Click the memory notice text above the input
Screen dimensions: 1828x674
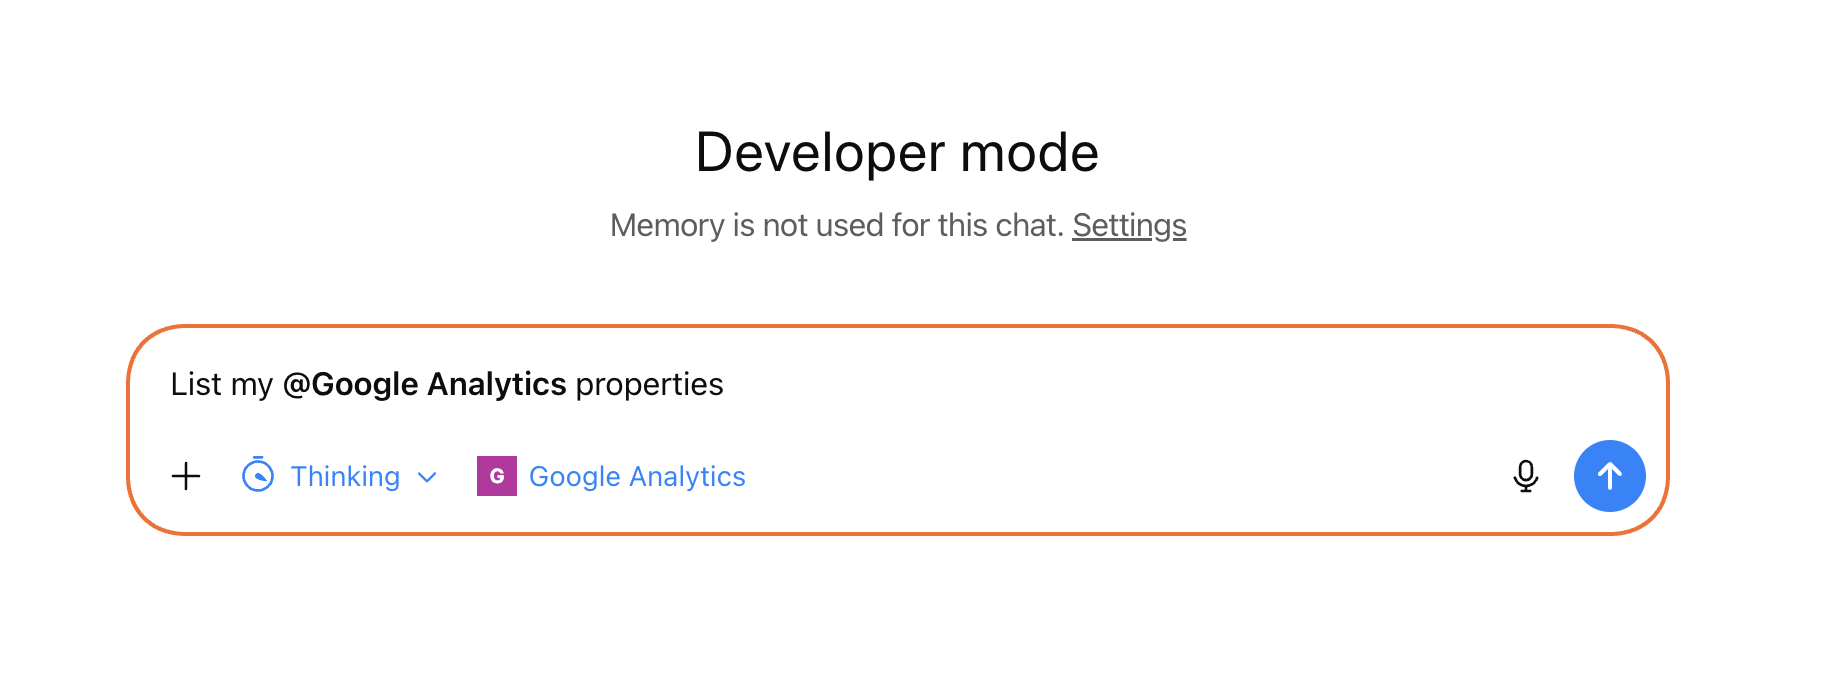tap(840, 225)
